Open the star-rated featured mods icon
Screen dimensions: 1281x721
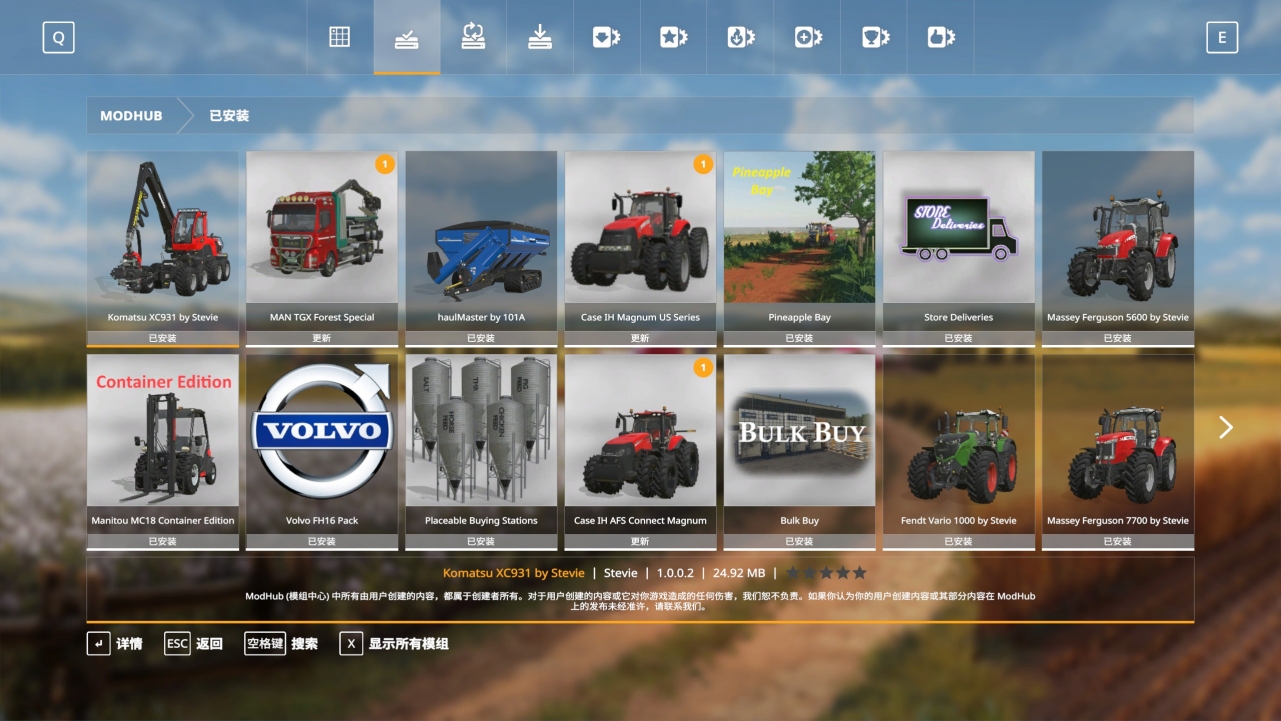click(673, 38)
